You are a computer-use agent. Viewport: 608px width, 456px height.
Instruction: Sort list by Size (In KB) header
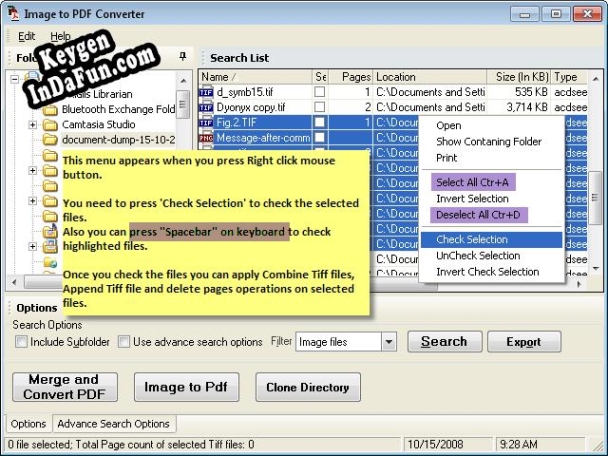click(519, 77)
